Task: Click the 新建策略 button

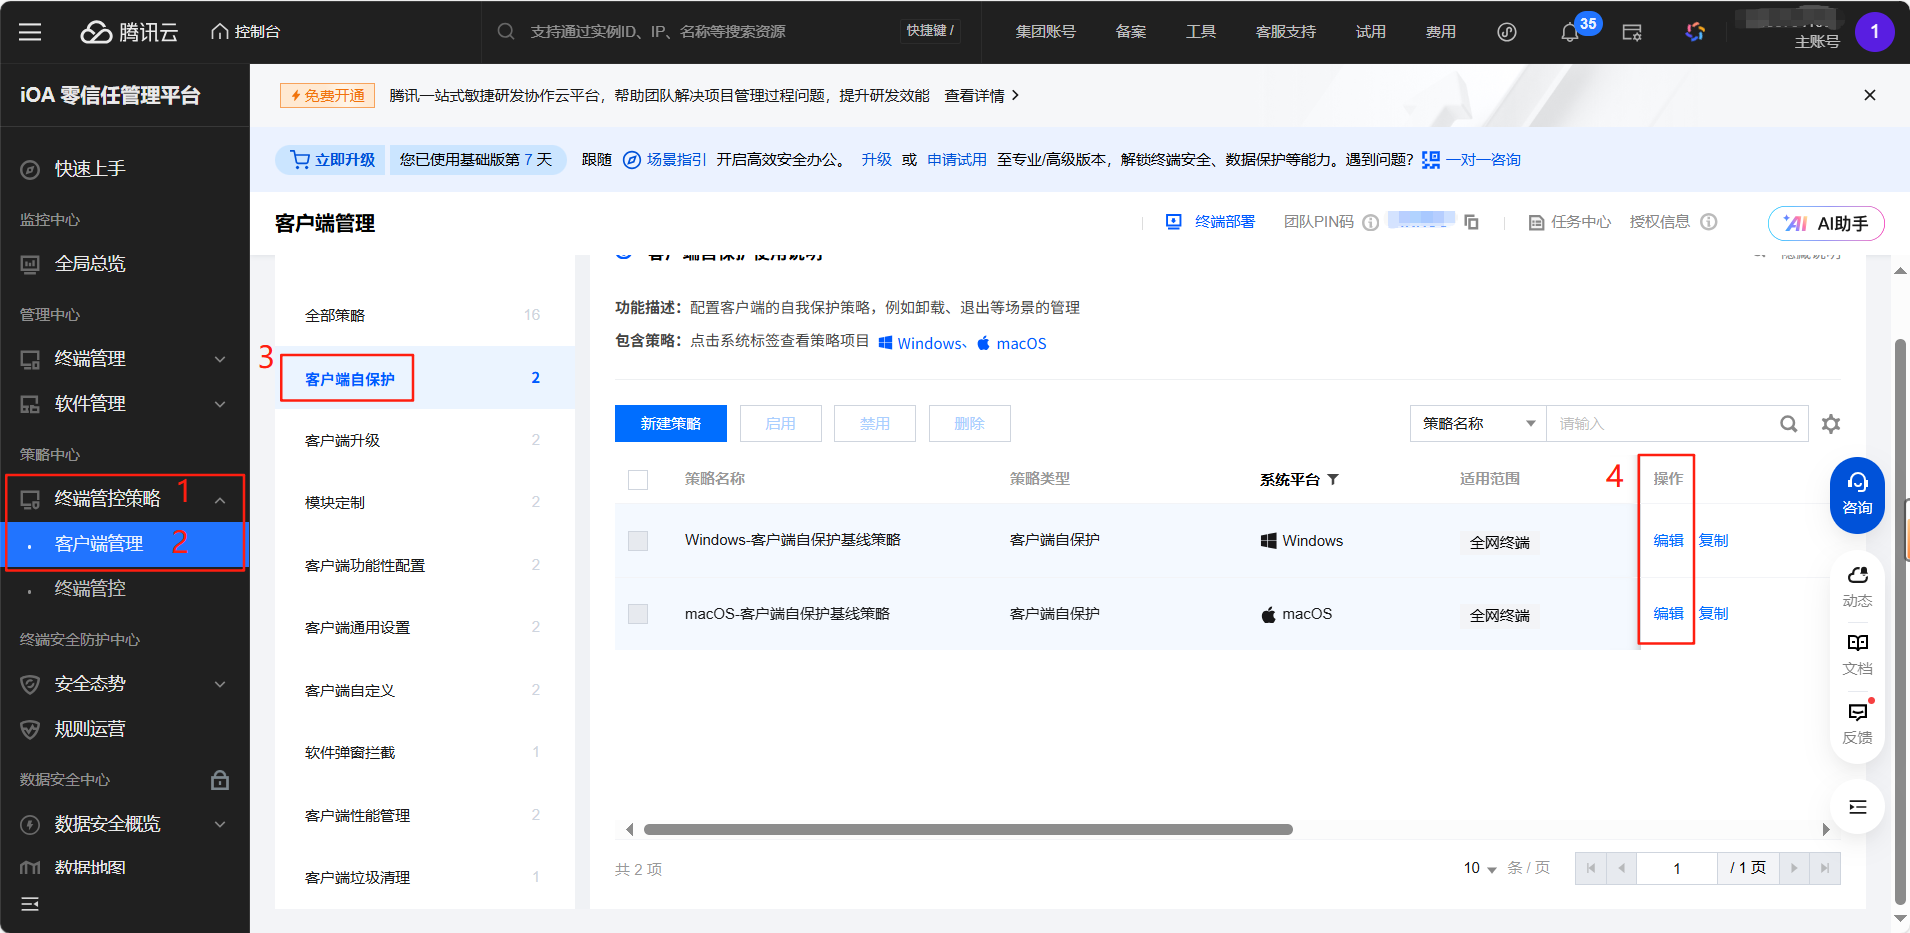Action: 670,423
